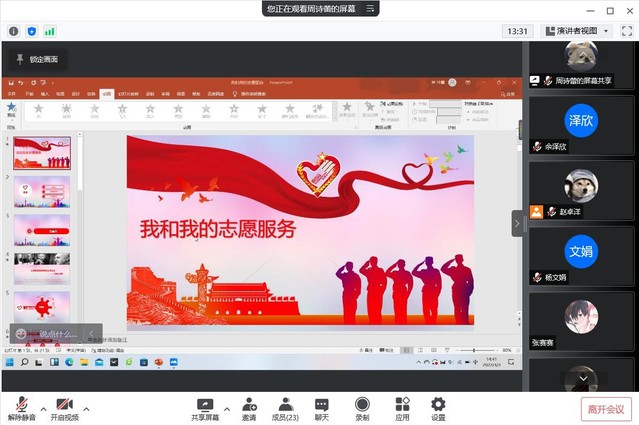639x425 pixels.
Task: Select 余泽欣 participant tile
Action: (581, 126)
